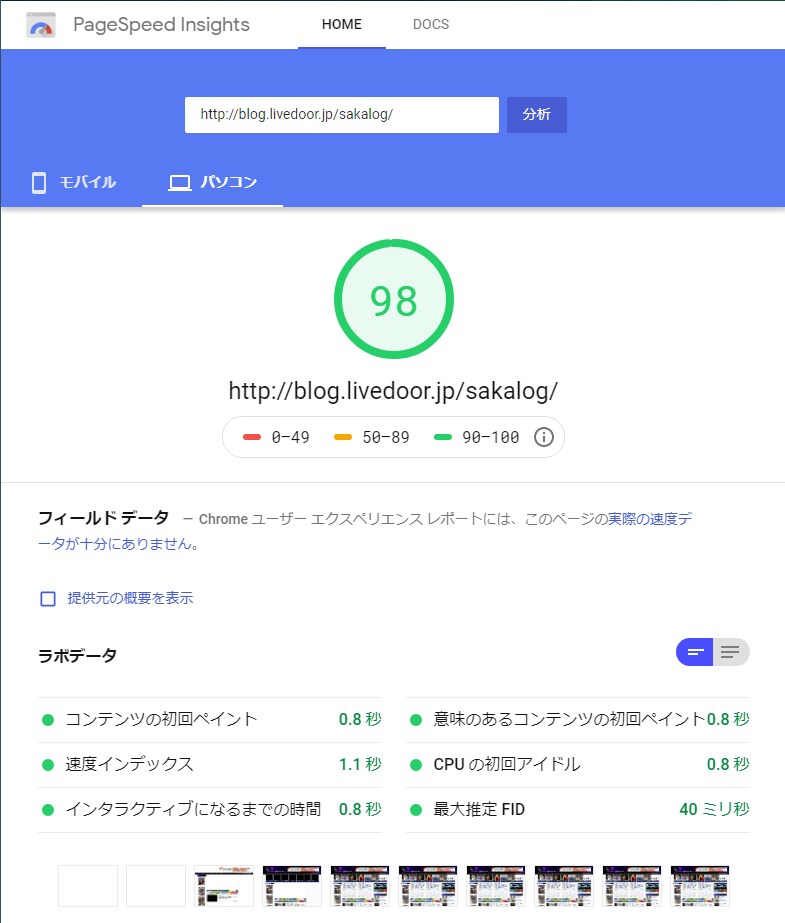Click the red 0-49 legend marker
The height and width of the screenshot is (923, 785).
(252, 437)
